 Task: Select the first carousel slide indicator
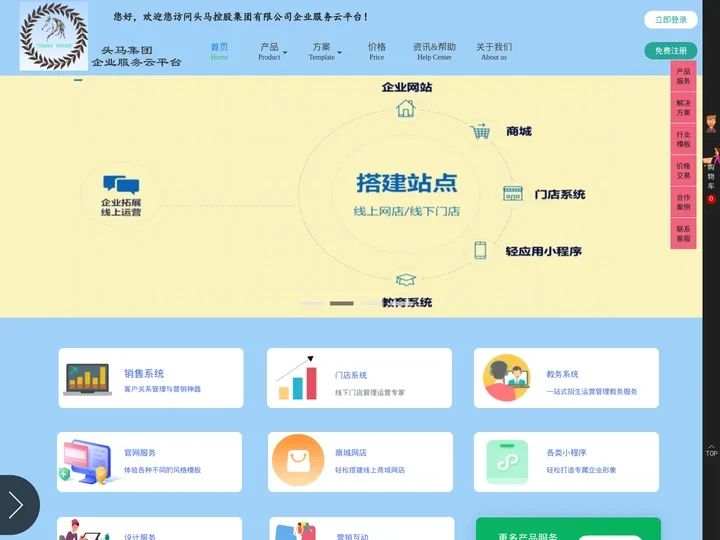[x=312, y=303]
